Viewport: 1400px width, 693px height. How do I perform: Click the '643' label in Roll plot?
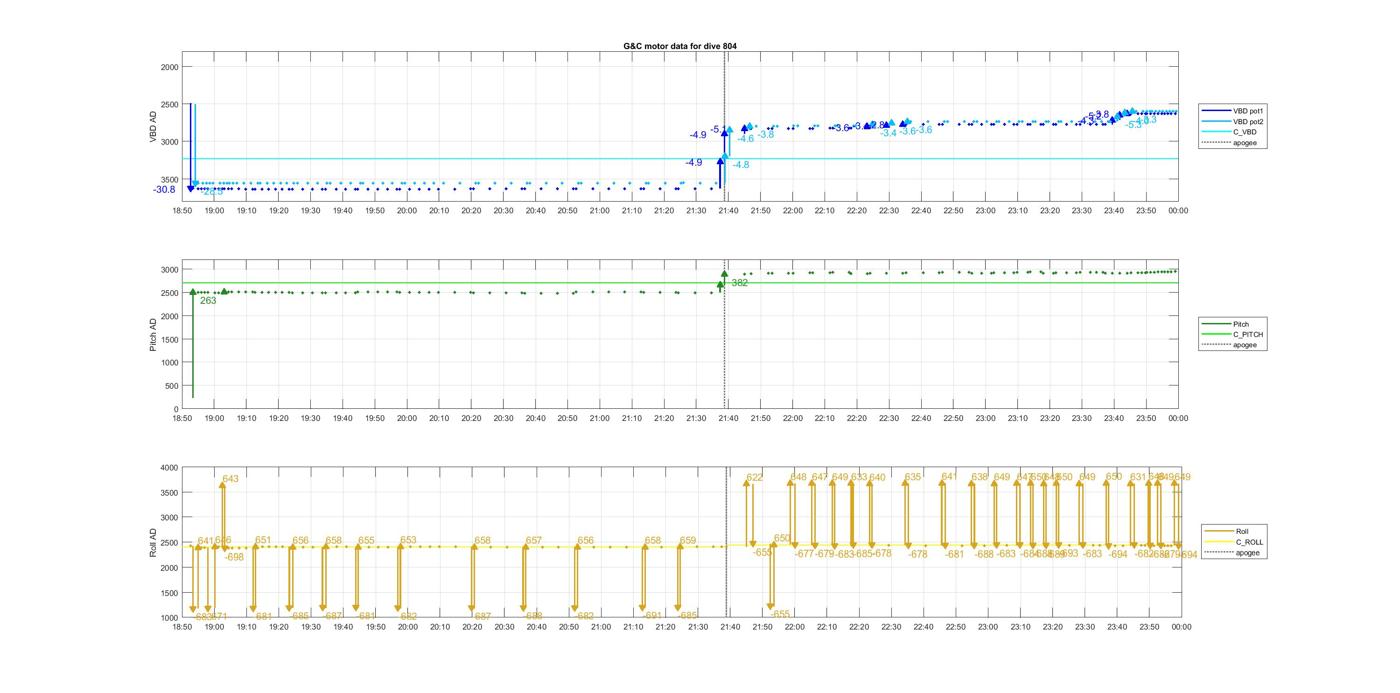(x=231, y=479)
